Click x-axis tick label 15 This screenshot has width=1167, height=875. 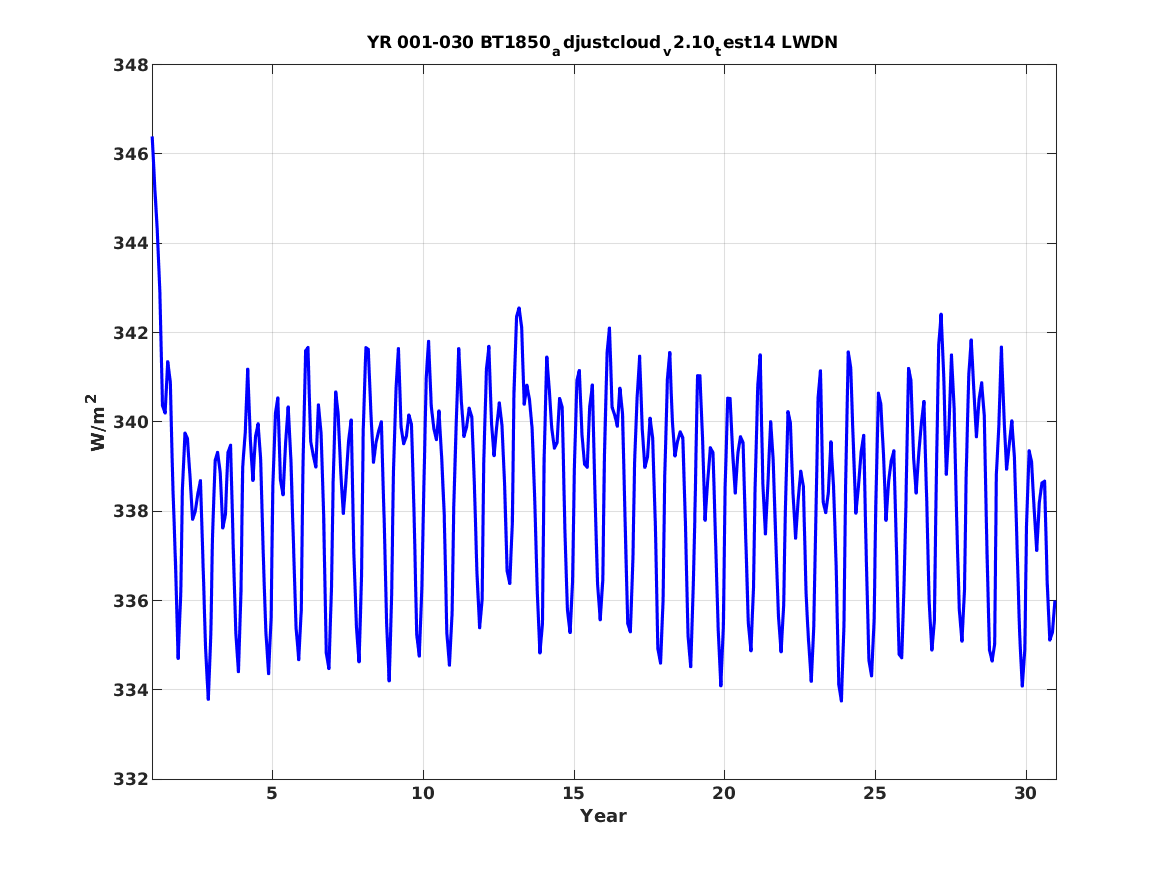pyautogui.click(x=574, y=794)
